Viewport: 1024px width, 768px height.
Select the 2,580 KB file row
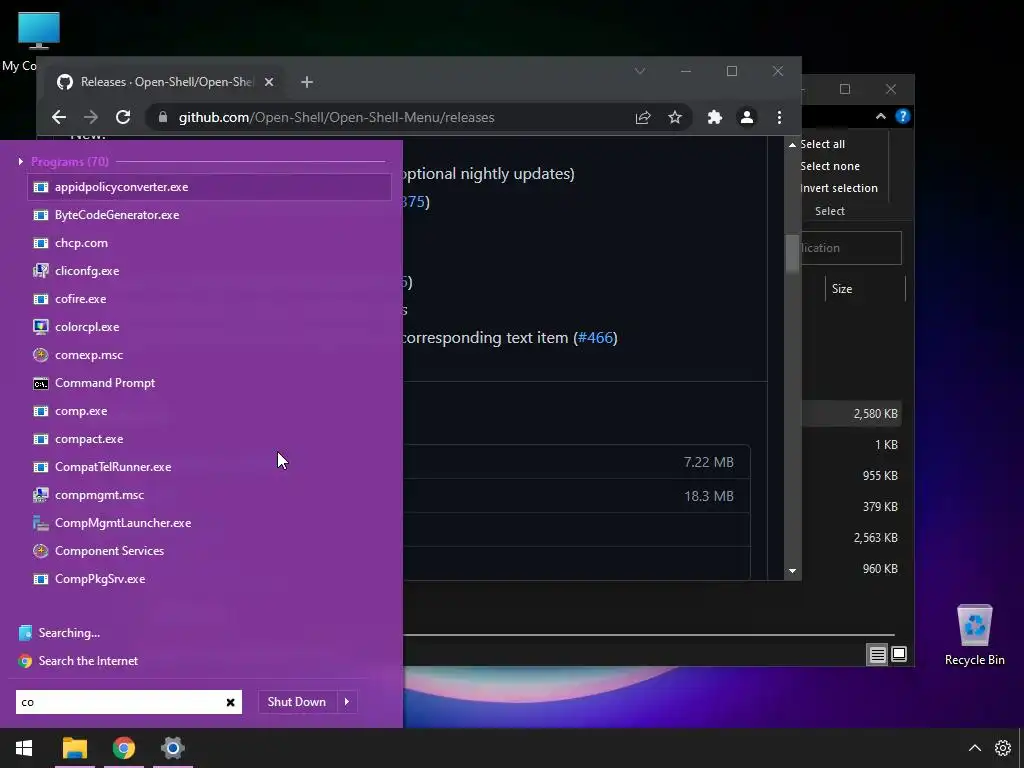click(x=852, y=414)
